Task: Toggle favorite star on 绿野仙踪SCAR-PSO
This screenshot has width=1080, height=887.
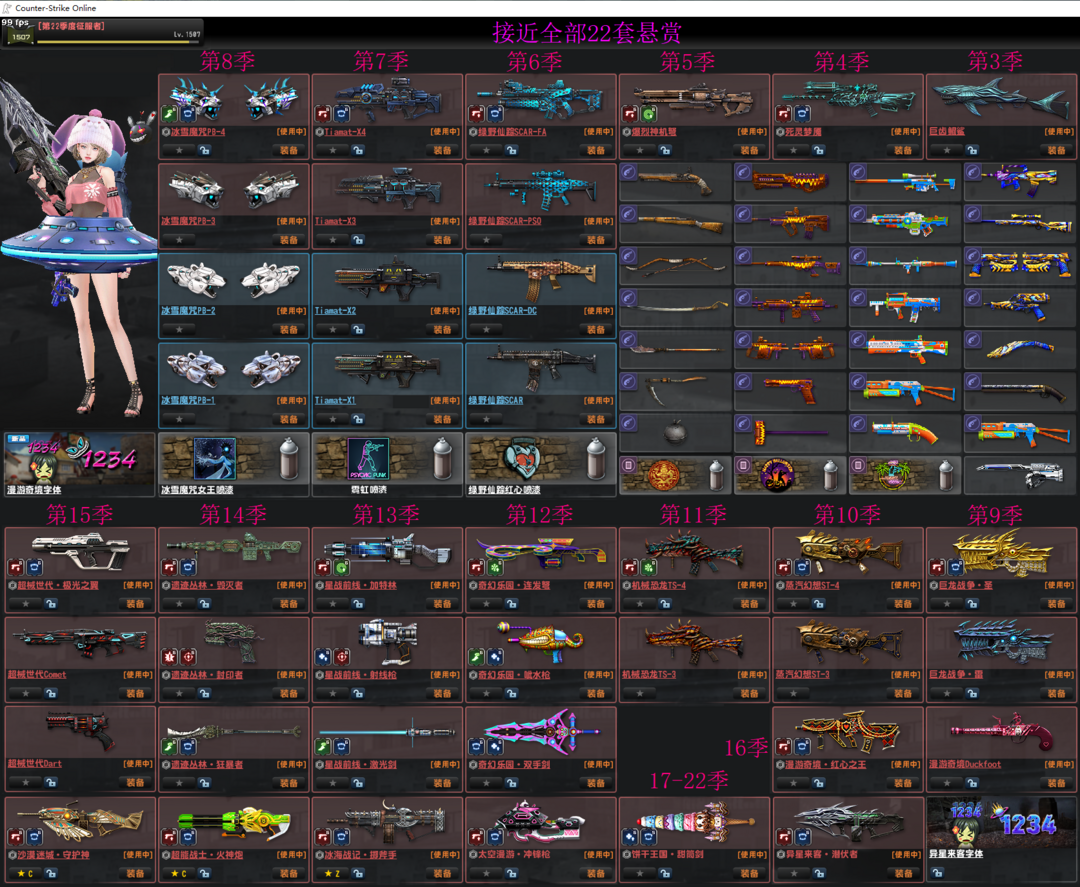Action: tap(487, 240)
